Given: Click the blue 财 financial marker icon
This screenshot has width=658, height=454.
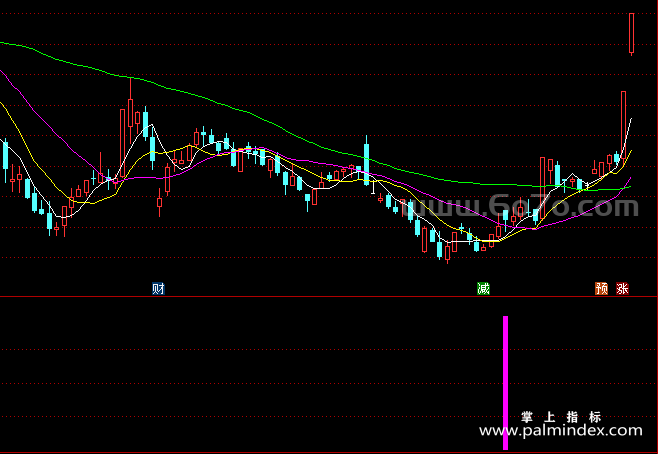Looking at the screenshot, I should point(158,289).
